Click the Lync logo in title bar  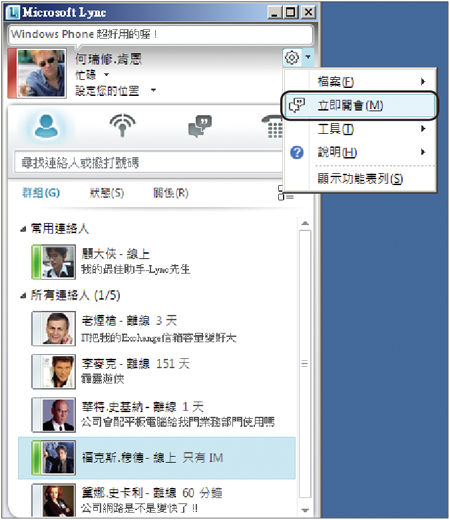pos(13,13)
